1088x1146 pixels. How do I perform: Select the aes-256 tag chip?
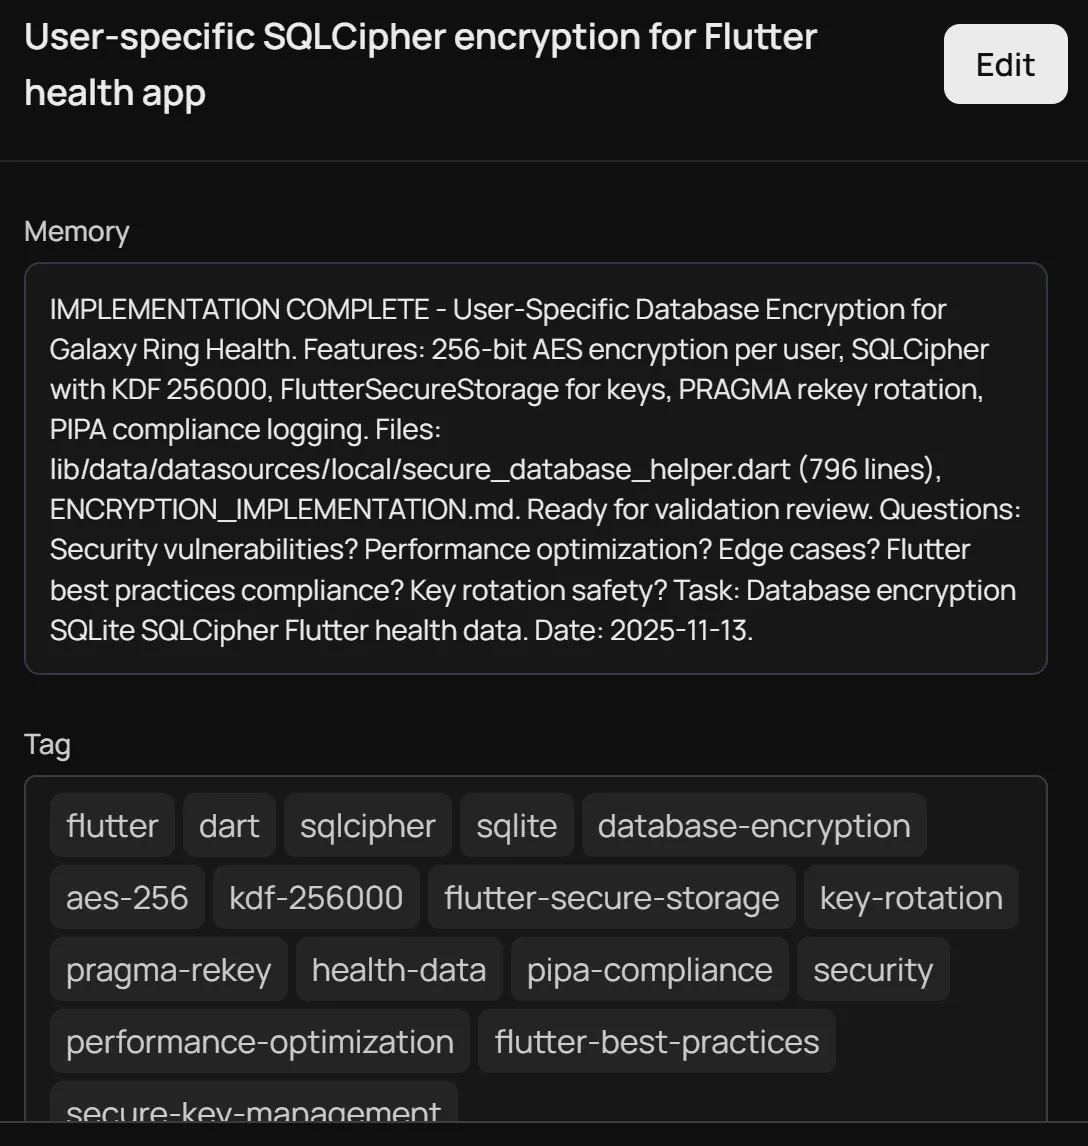[x=127, y=897]
